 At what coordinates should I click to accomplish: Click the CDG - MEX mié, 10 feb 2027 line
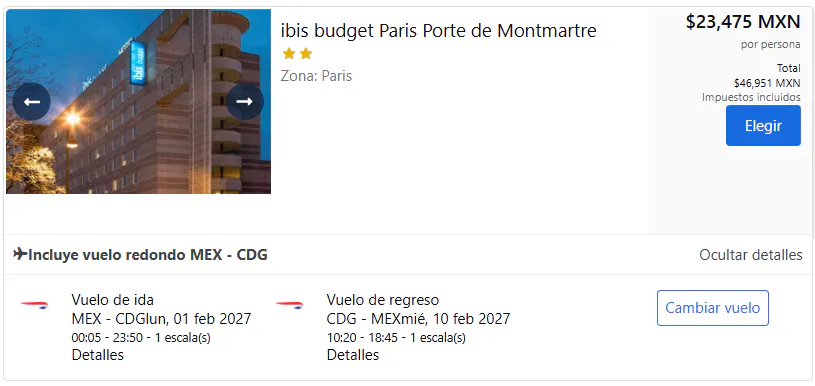click(418, 318)
